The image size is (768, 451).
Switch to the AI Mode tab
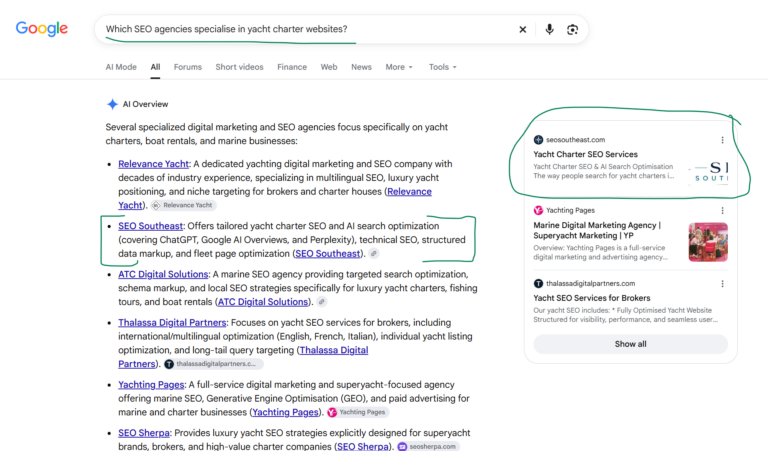coord(121,67)
